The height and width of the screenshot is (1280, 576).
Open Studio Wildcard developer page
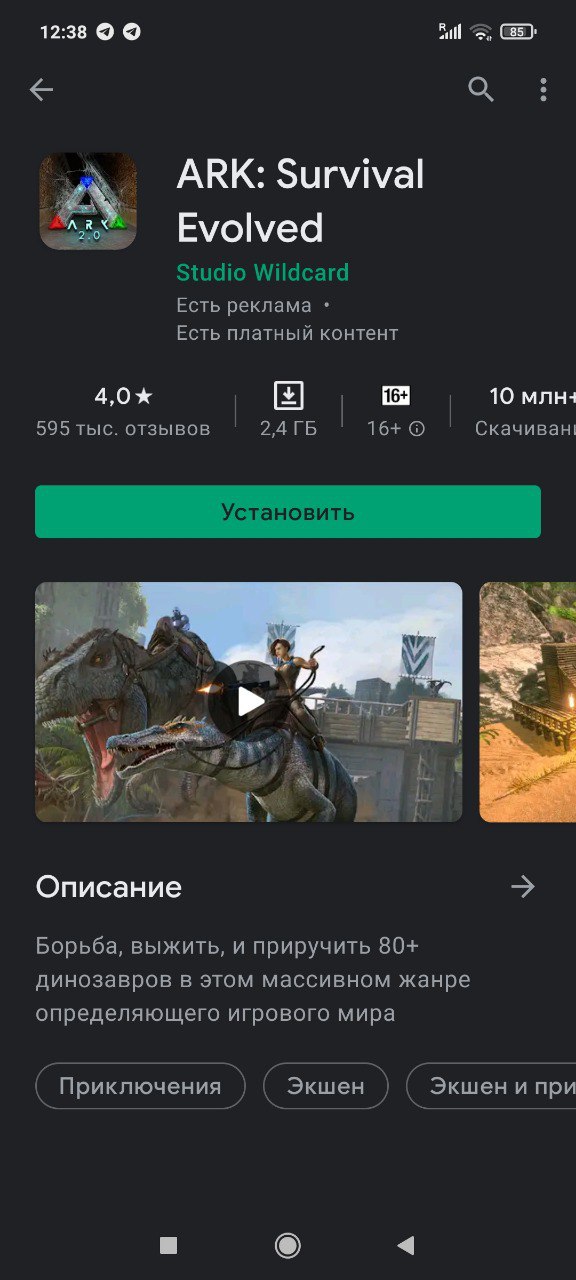point(263,272)
